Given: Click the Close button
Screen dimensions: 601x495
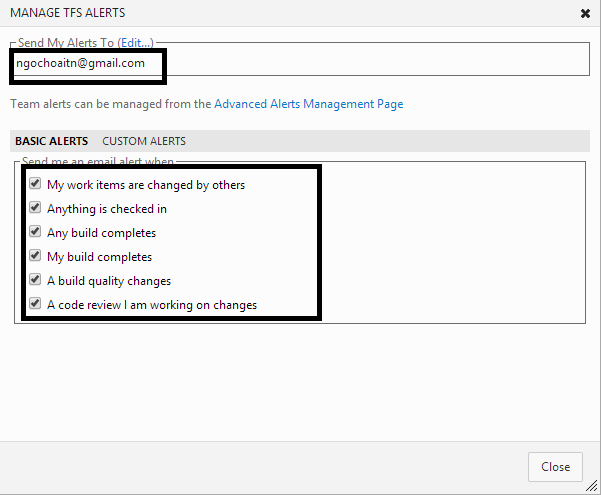Looking at the screenshot, I should [555, 467].
